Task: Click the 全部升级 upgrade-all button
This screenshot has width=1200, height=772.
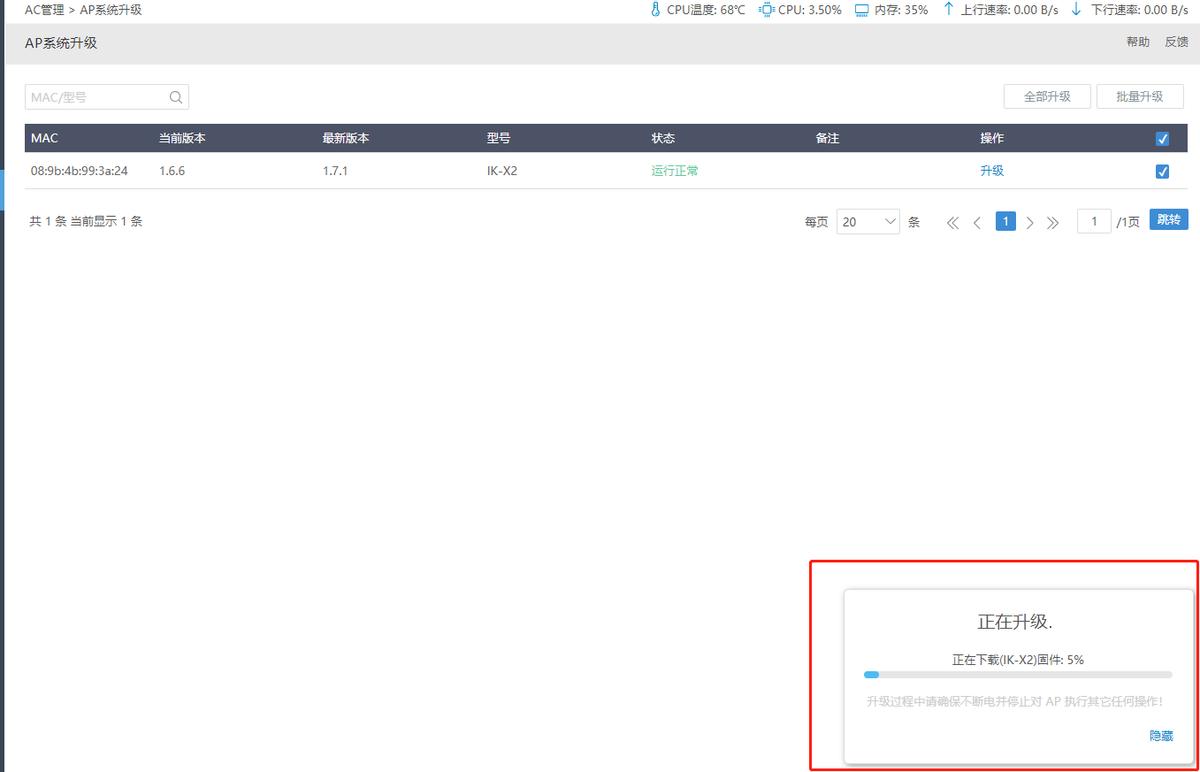Action: click(x=1047, y=96)
